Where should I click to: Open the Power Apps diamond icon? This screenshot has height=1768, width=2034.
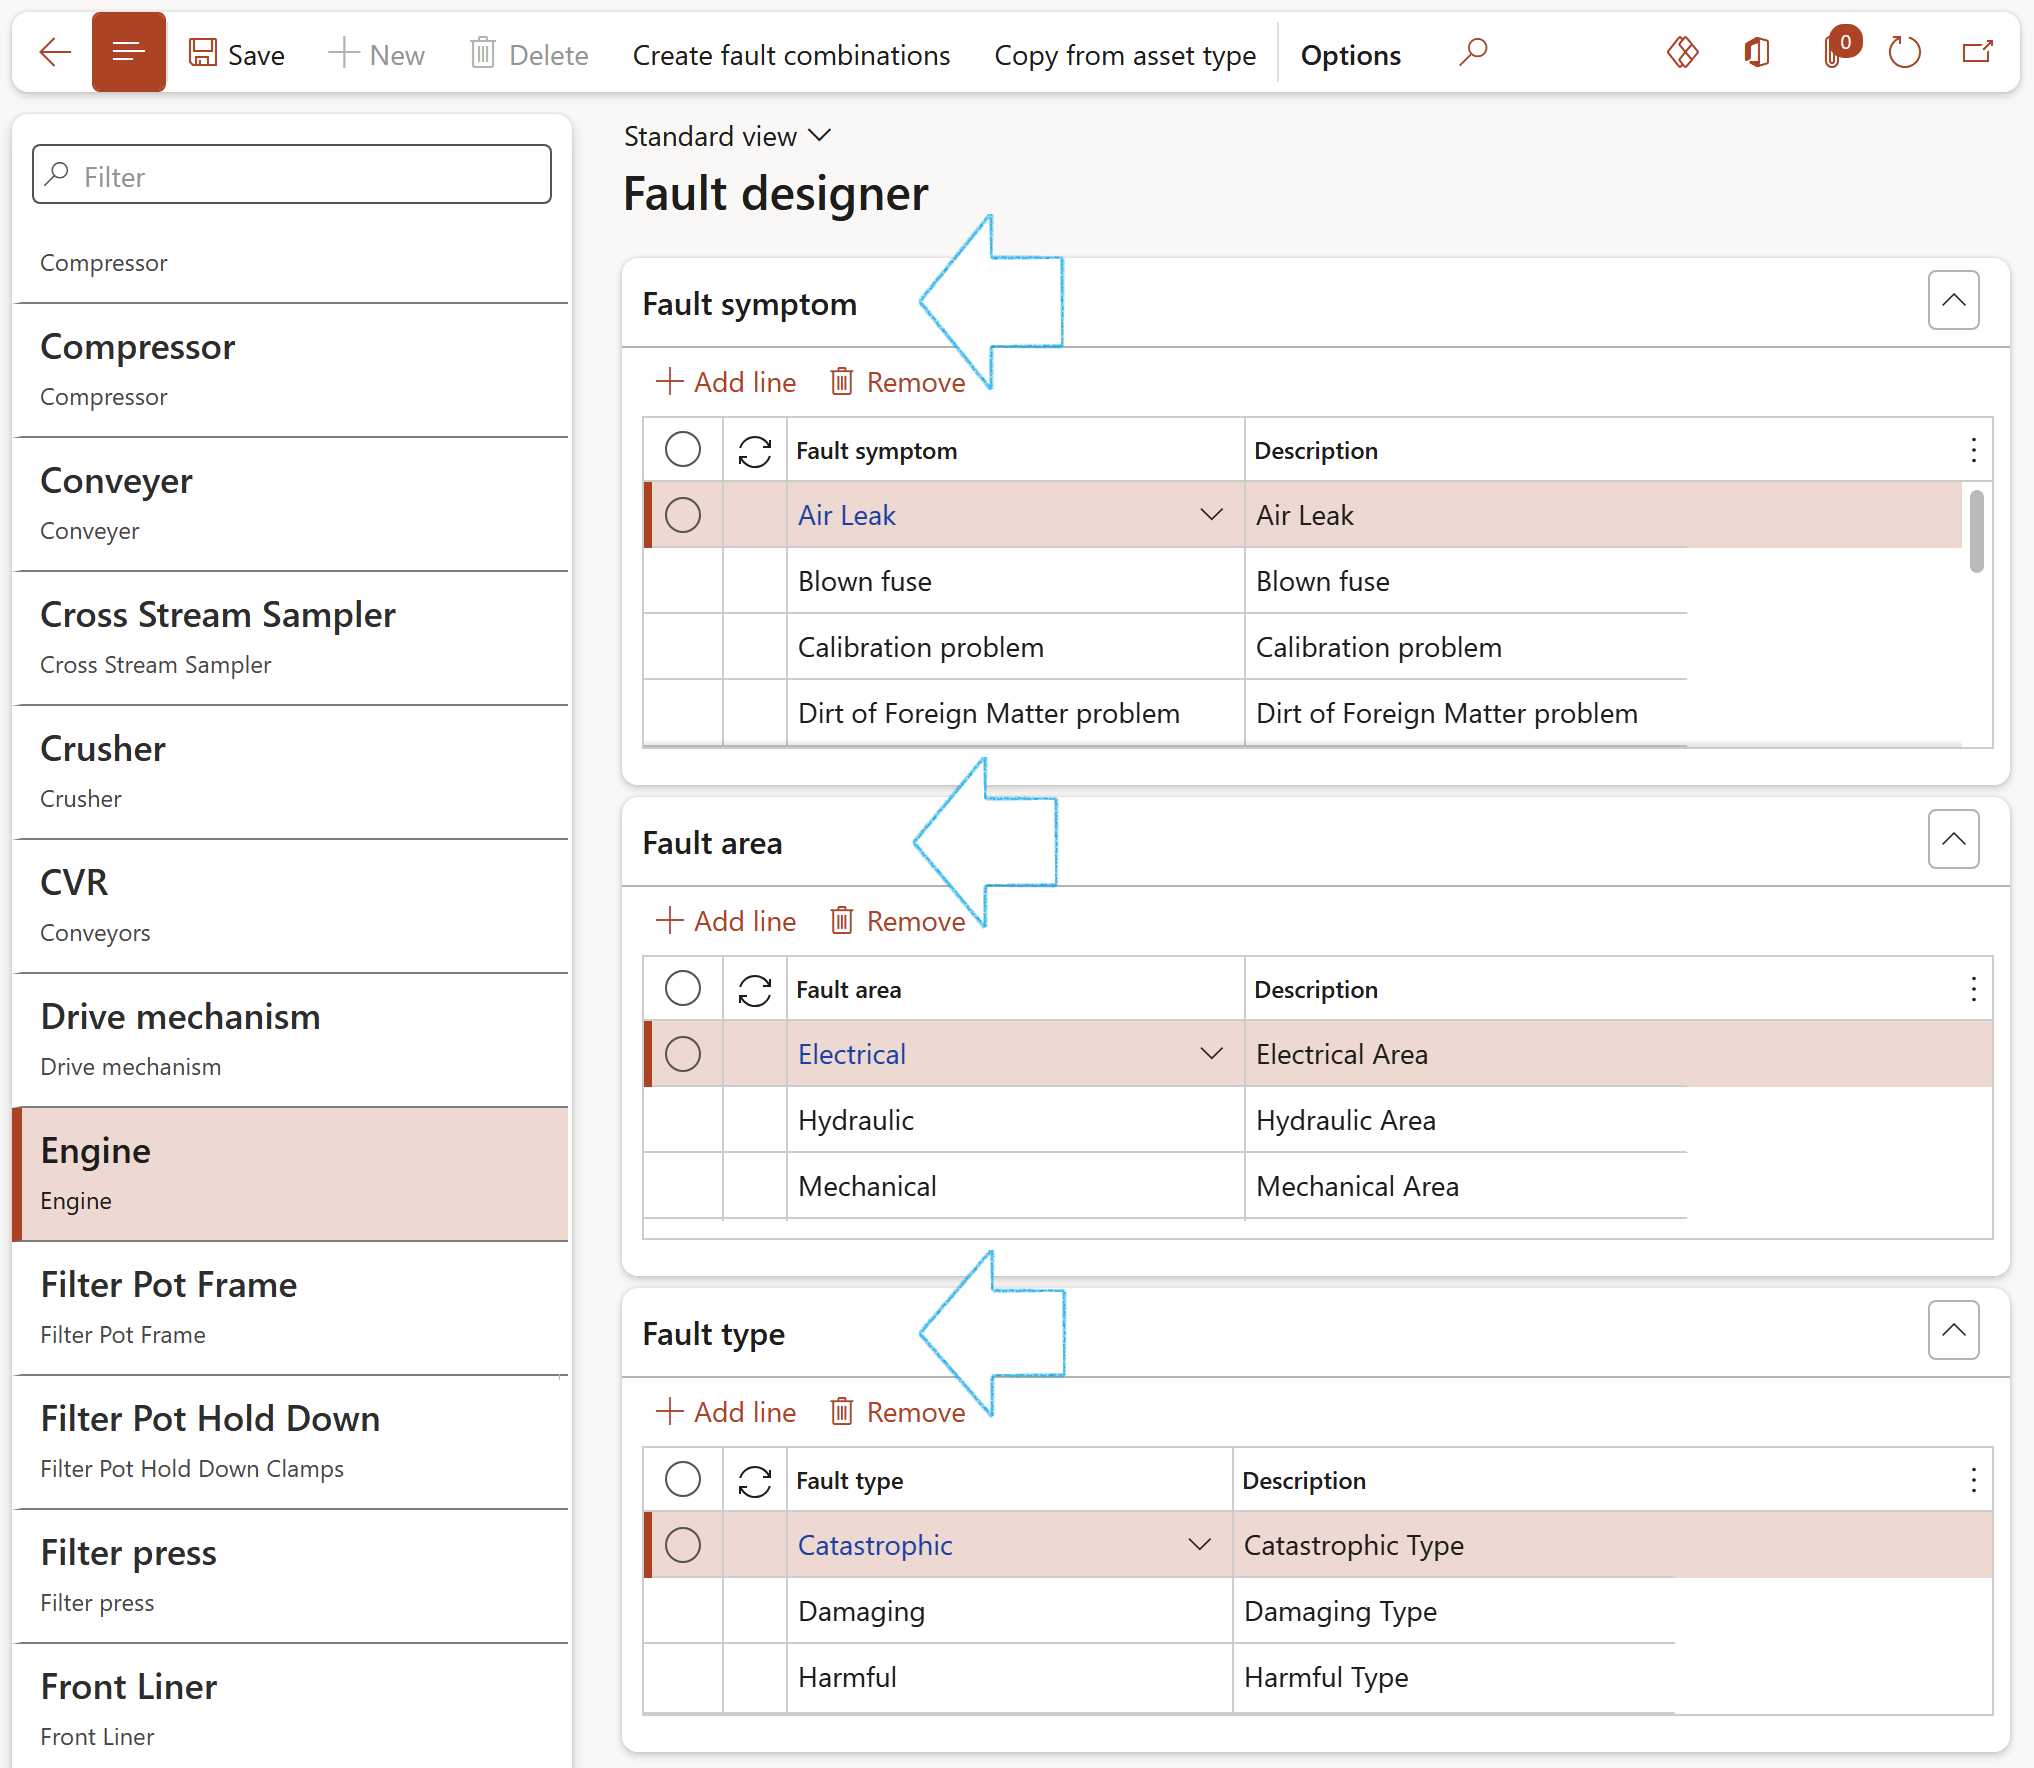pos(1683,52)
